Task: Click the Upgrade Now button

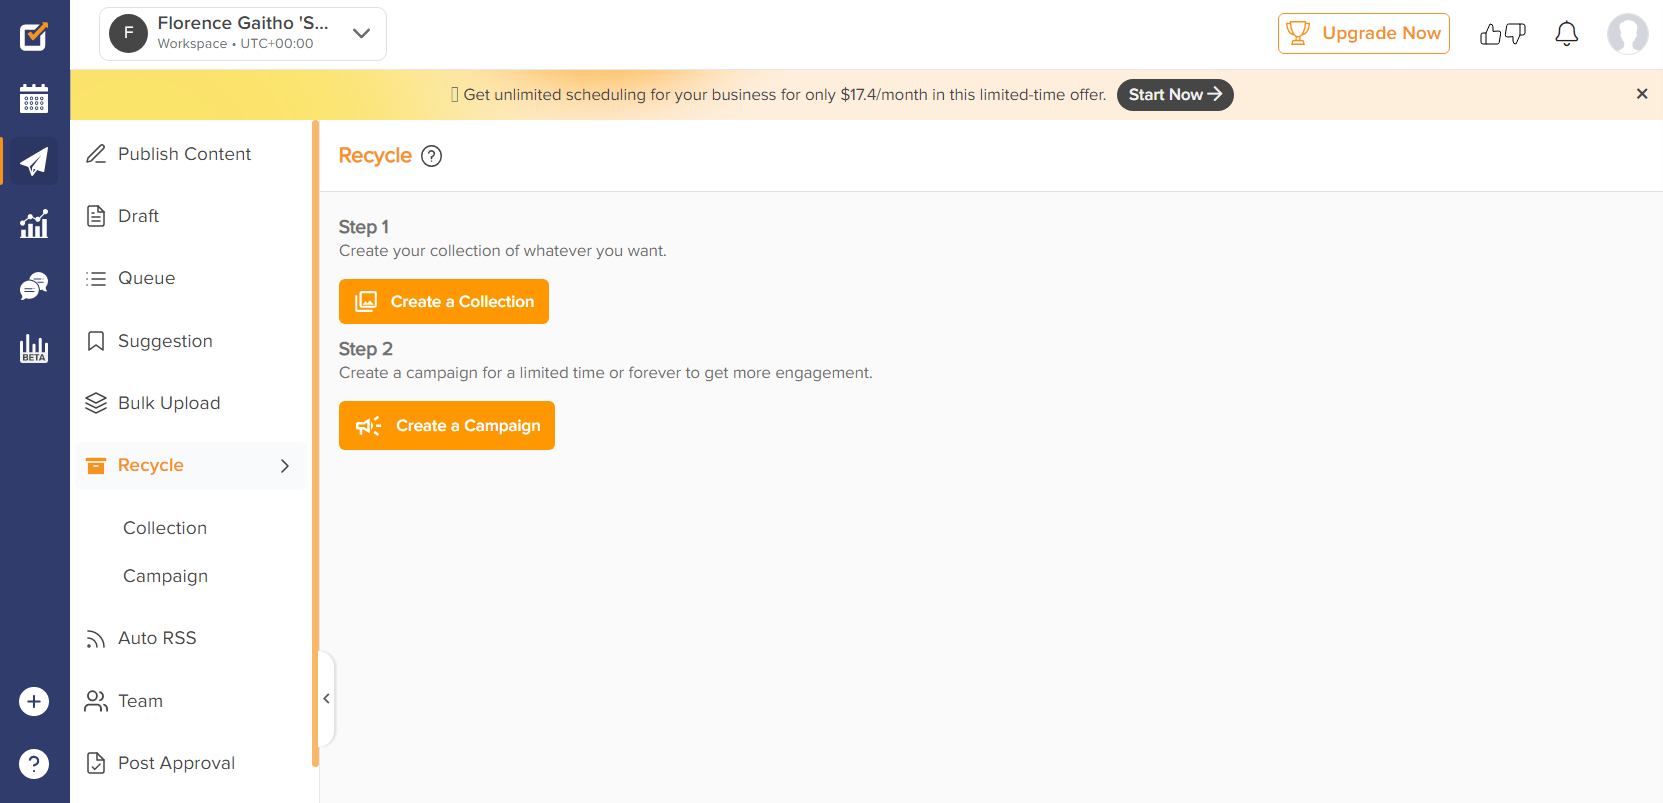Action: click(x=1363, y=34)
